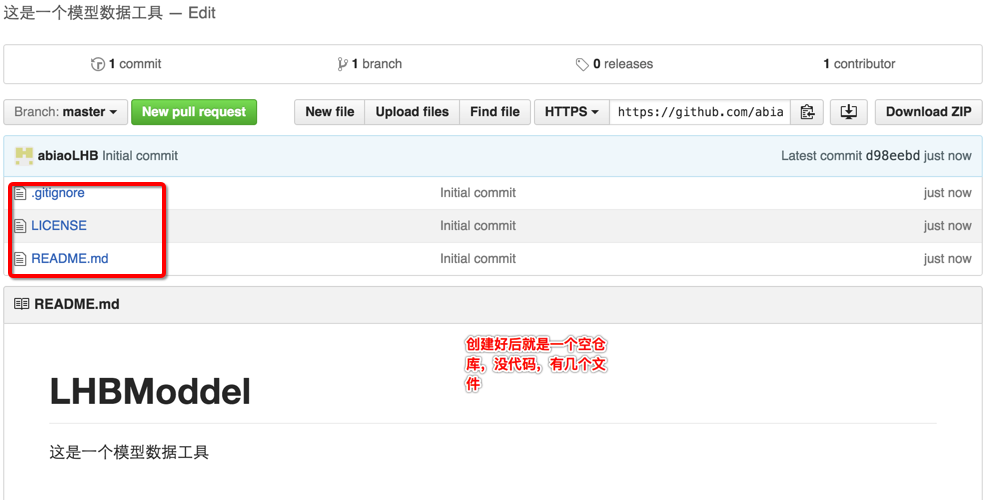Click 'just now' in the LICENSE row
This screenshot has width=1001, height=500.
(x=947, y=225)
